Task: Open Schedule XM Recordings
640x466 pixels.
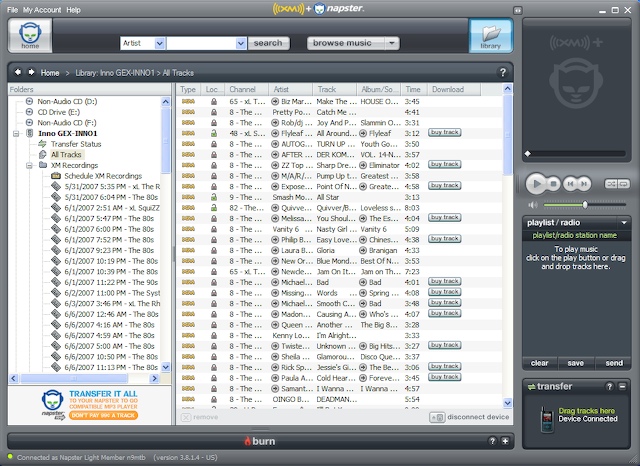Action: (x=103, y=176)
